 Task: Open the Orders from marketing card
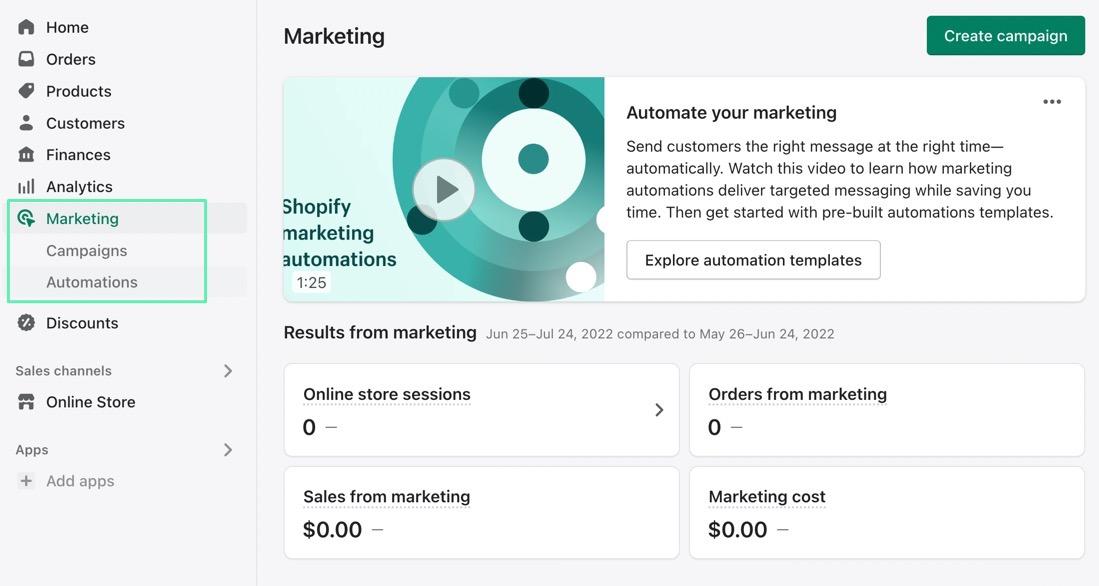886,410
